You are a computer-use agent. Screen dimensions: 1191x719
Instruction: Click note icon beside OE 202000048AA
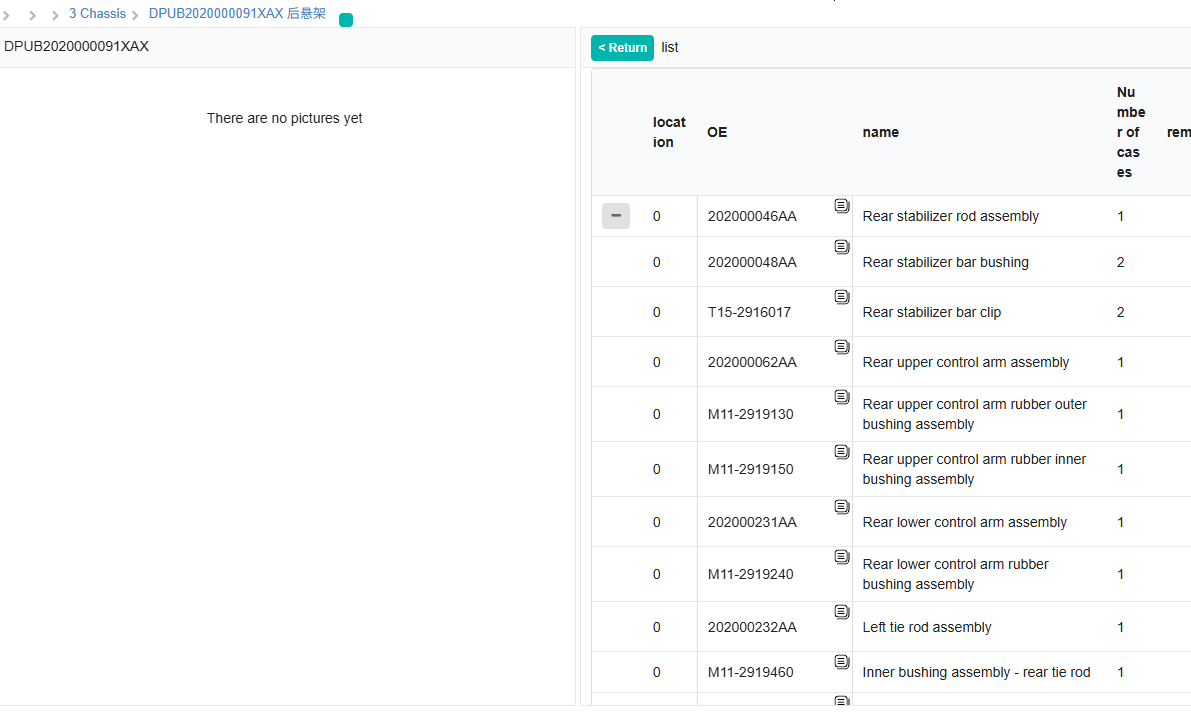click(842, 247)
